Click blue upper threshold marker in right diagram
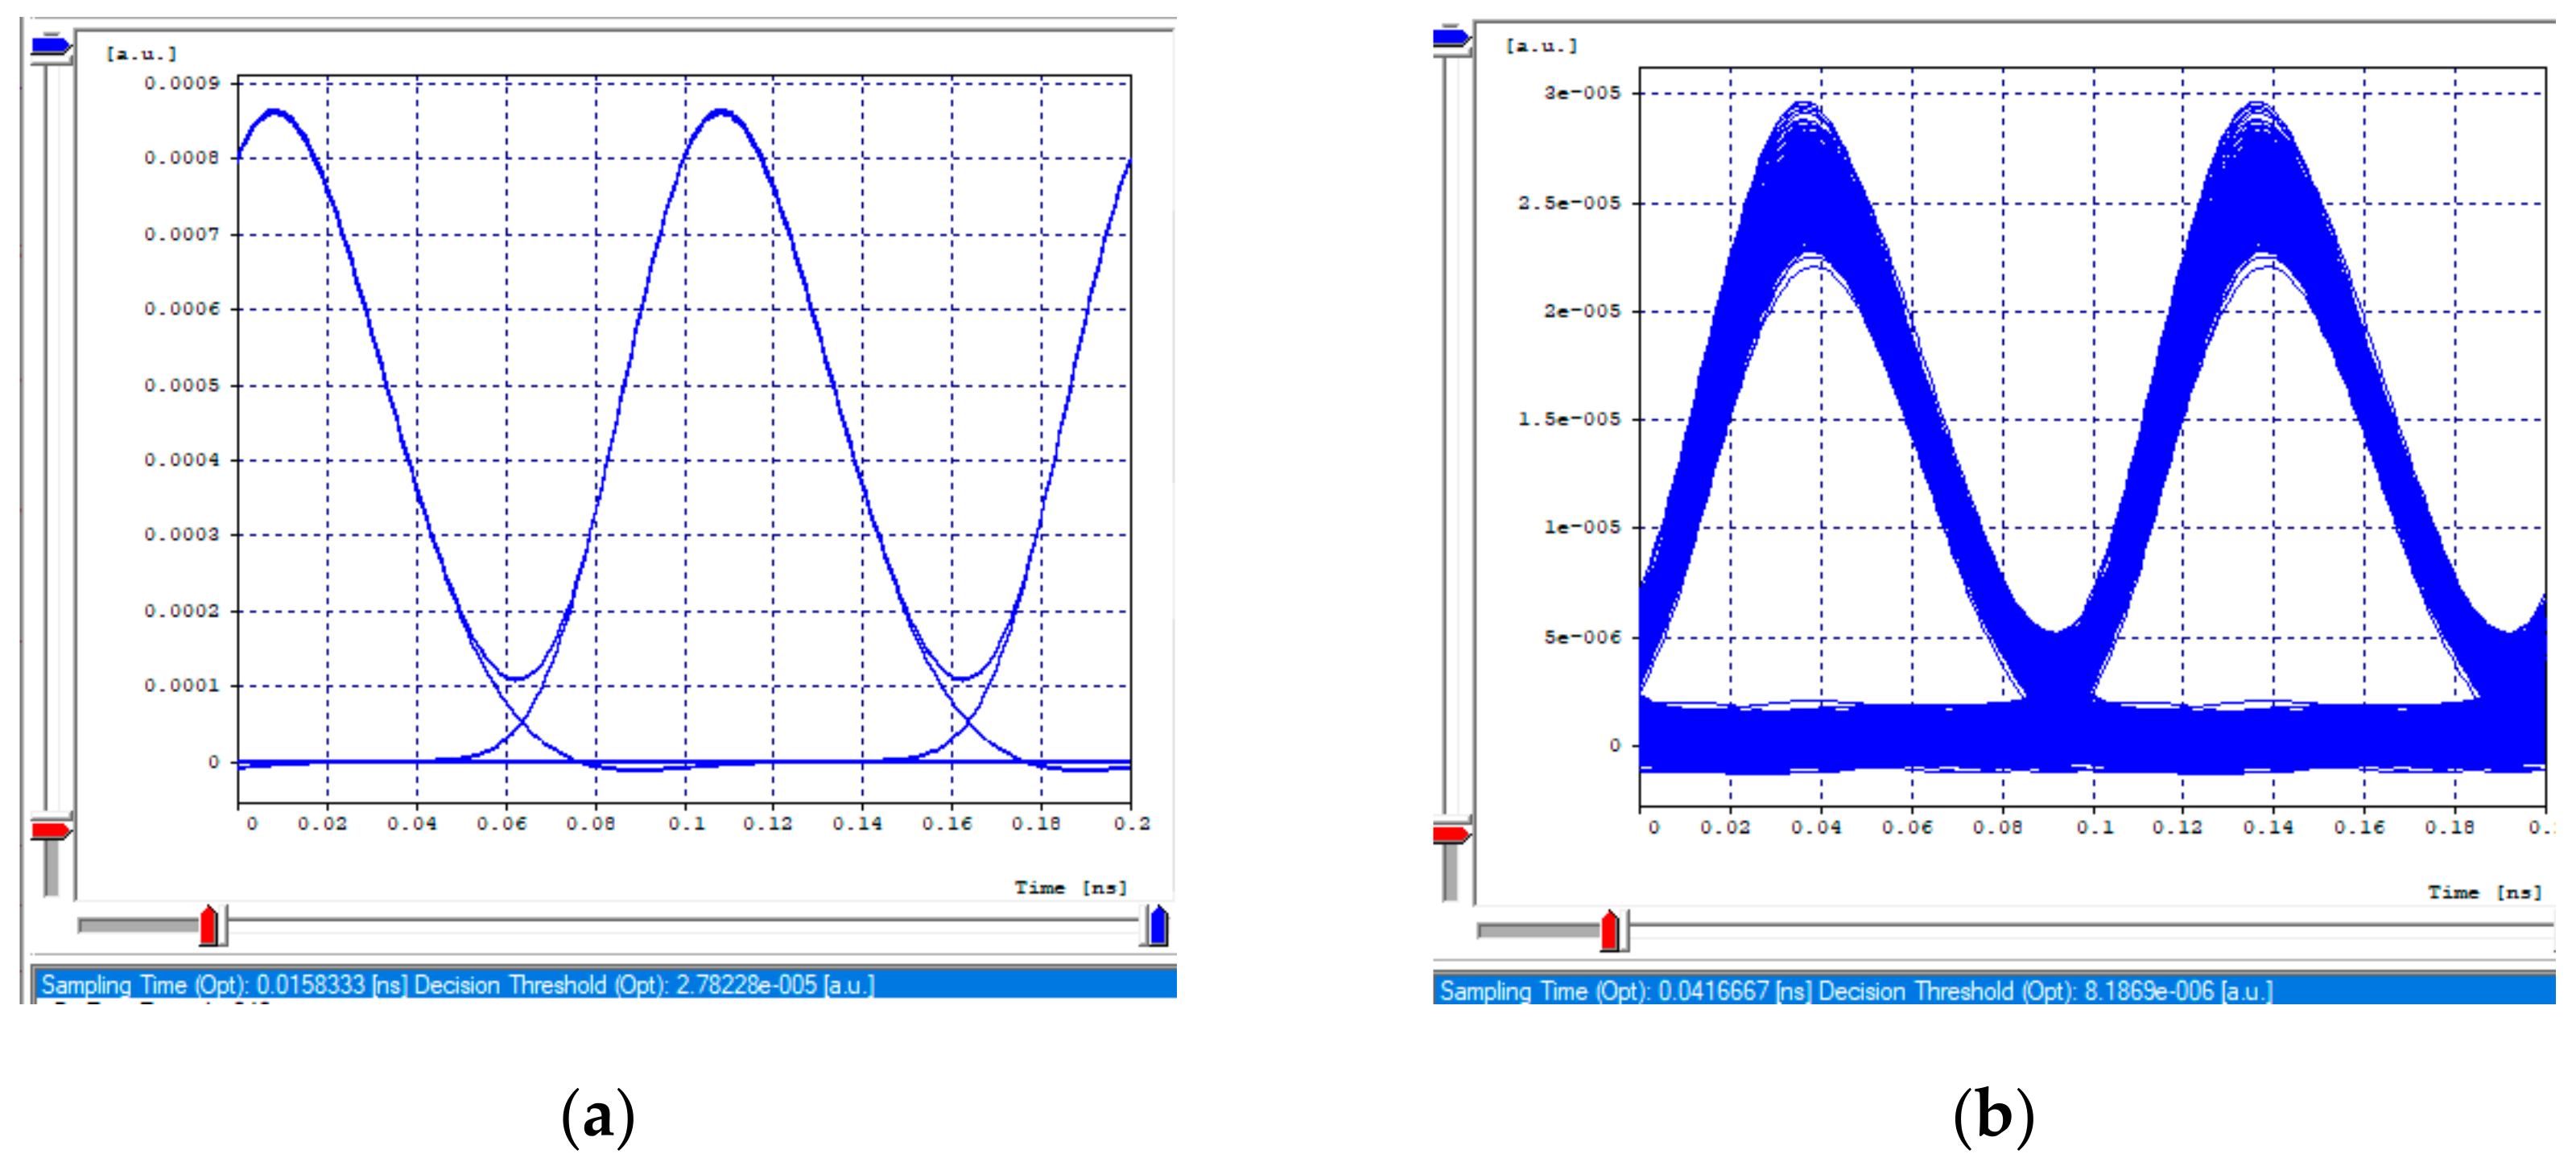The image size is (2576, 1162). pos(1451,38)
